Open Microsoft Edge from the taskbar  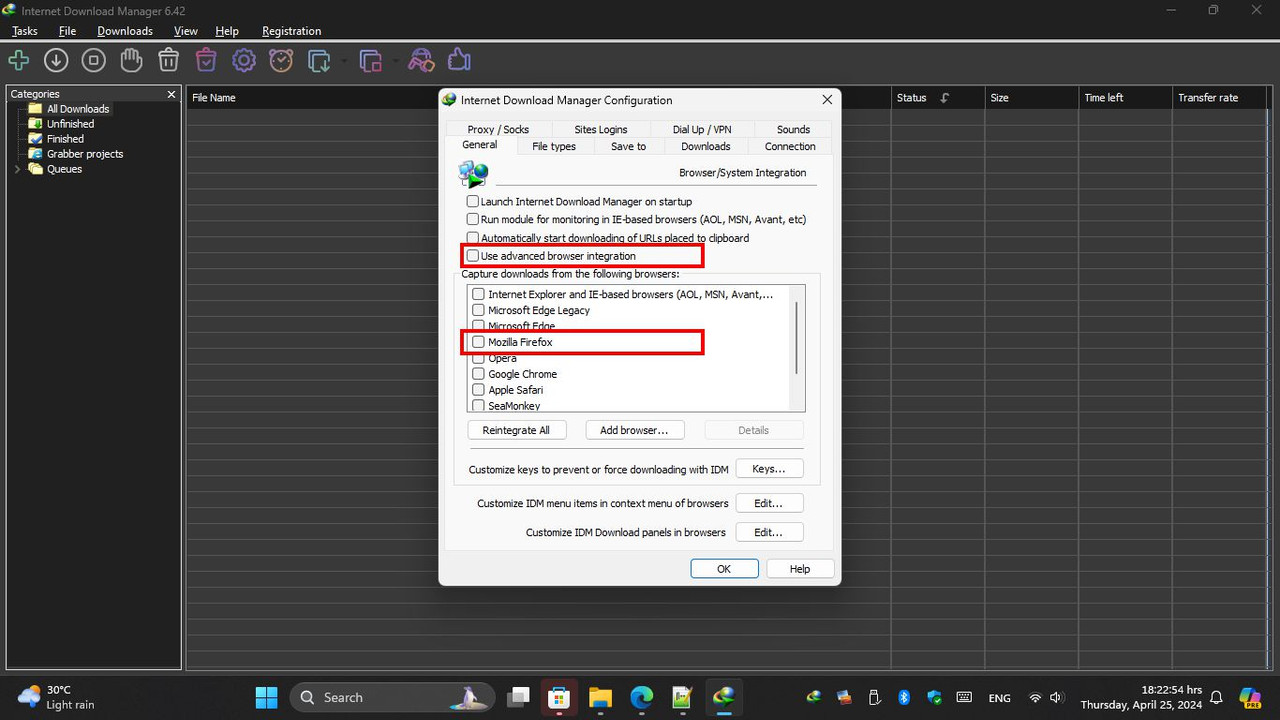coord(641,697)
